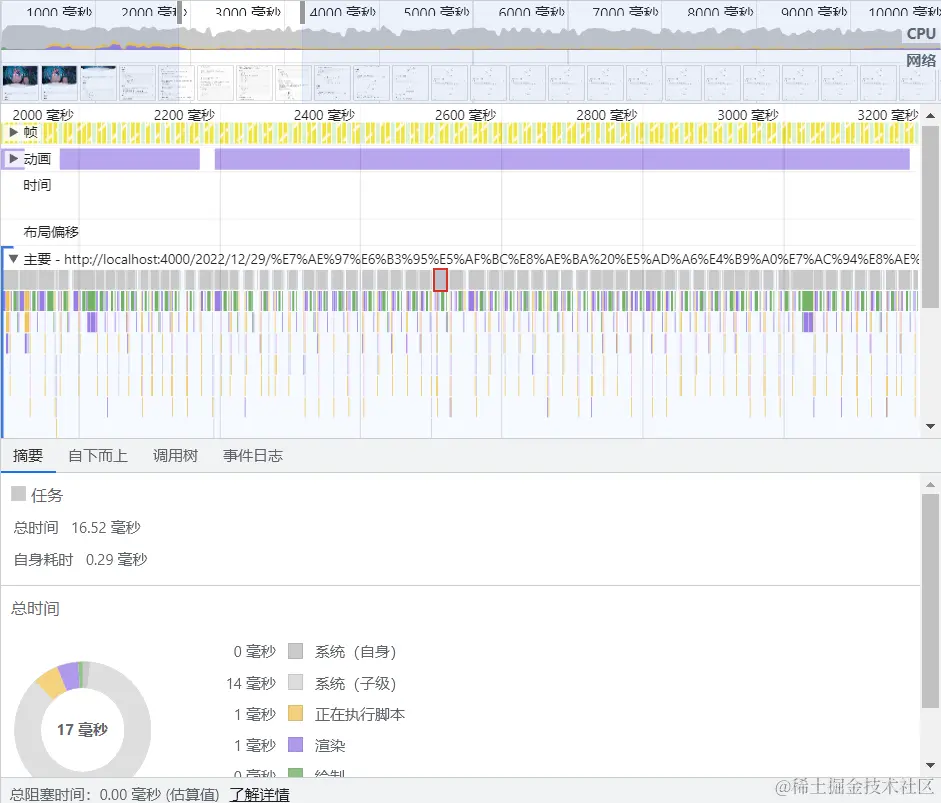
Task: Click the 系统（自身） gray swatch
Action: coord(295,651)
